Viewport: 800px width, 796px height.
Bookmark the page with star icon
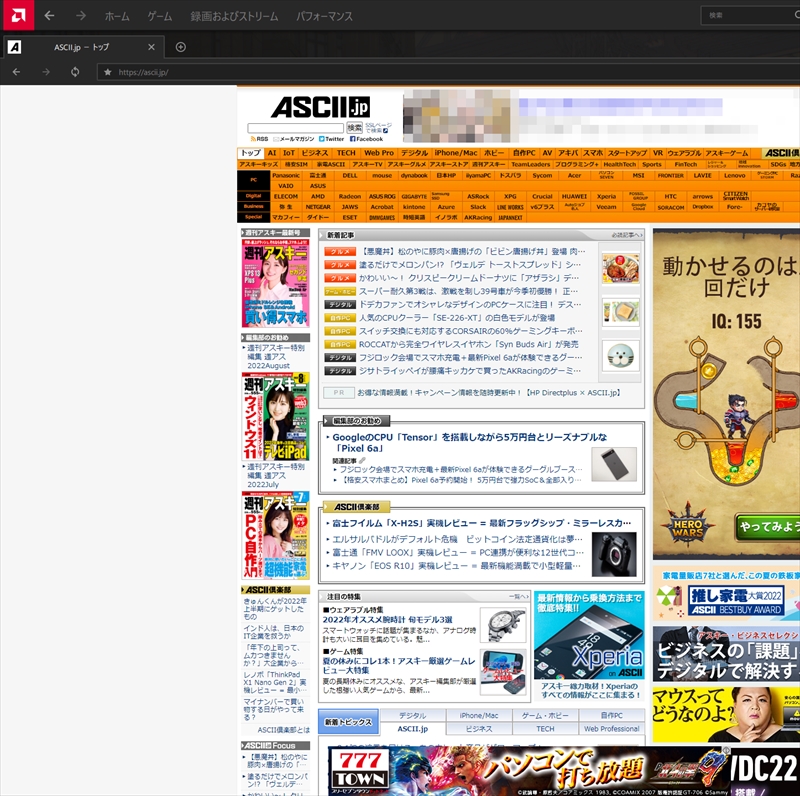coord(108,72)
